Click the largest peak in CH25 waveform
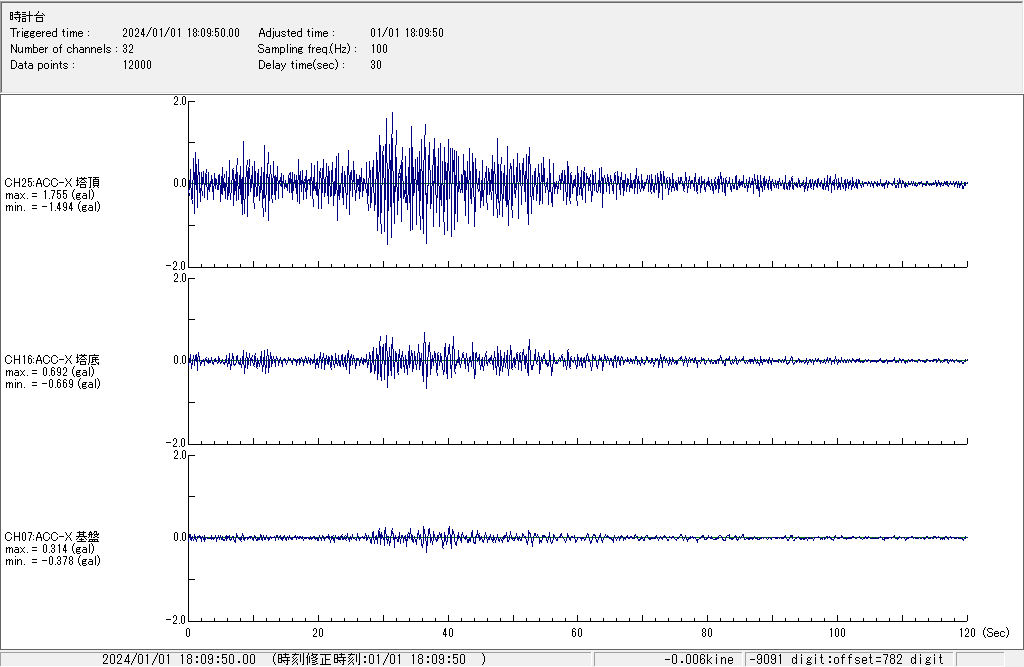Screen dimensions: 1024x667 392,114
